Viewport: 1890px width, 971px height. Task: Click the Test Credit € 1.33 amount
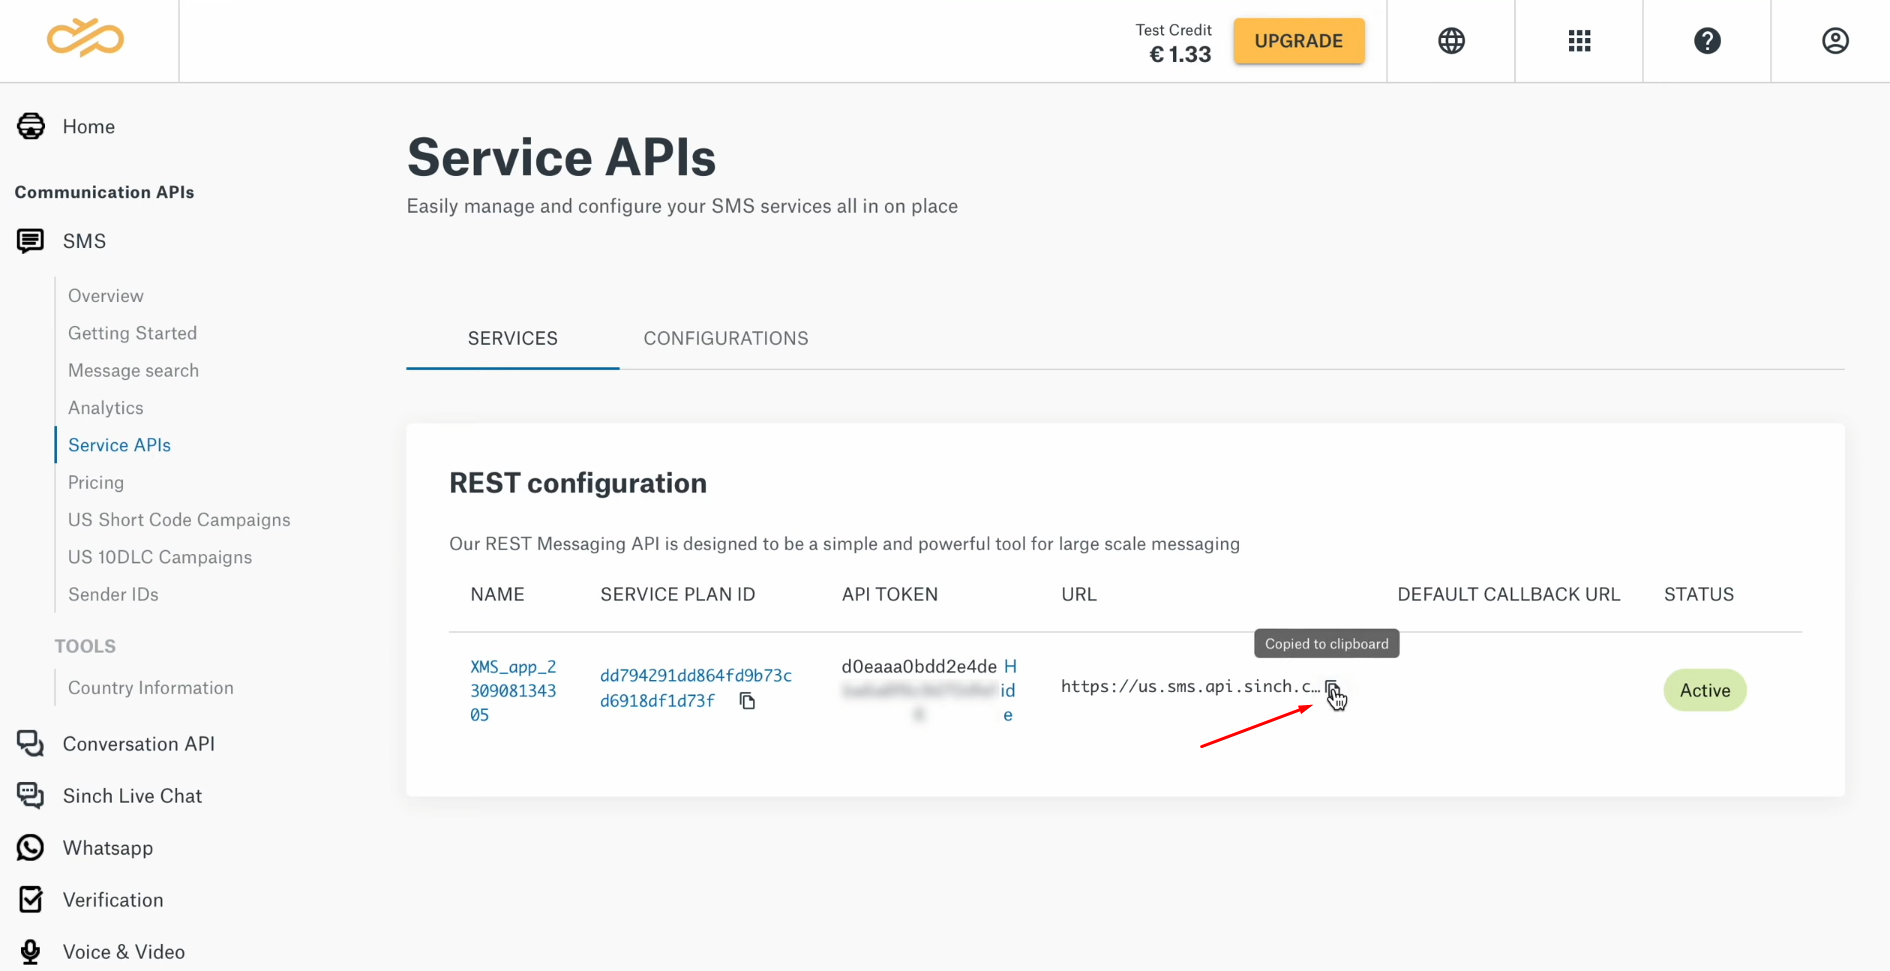coord(1180,55)
